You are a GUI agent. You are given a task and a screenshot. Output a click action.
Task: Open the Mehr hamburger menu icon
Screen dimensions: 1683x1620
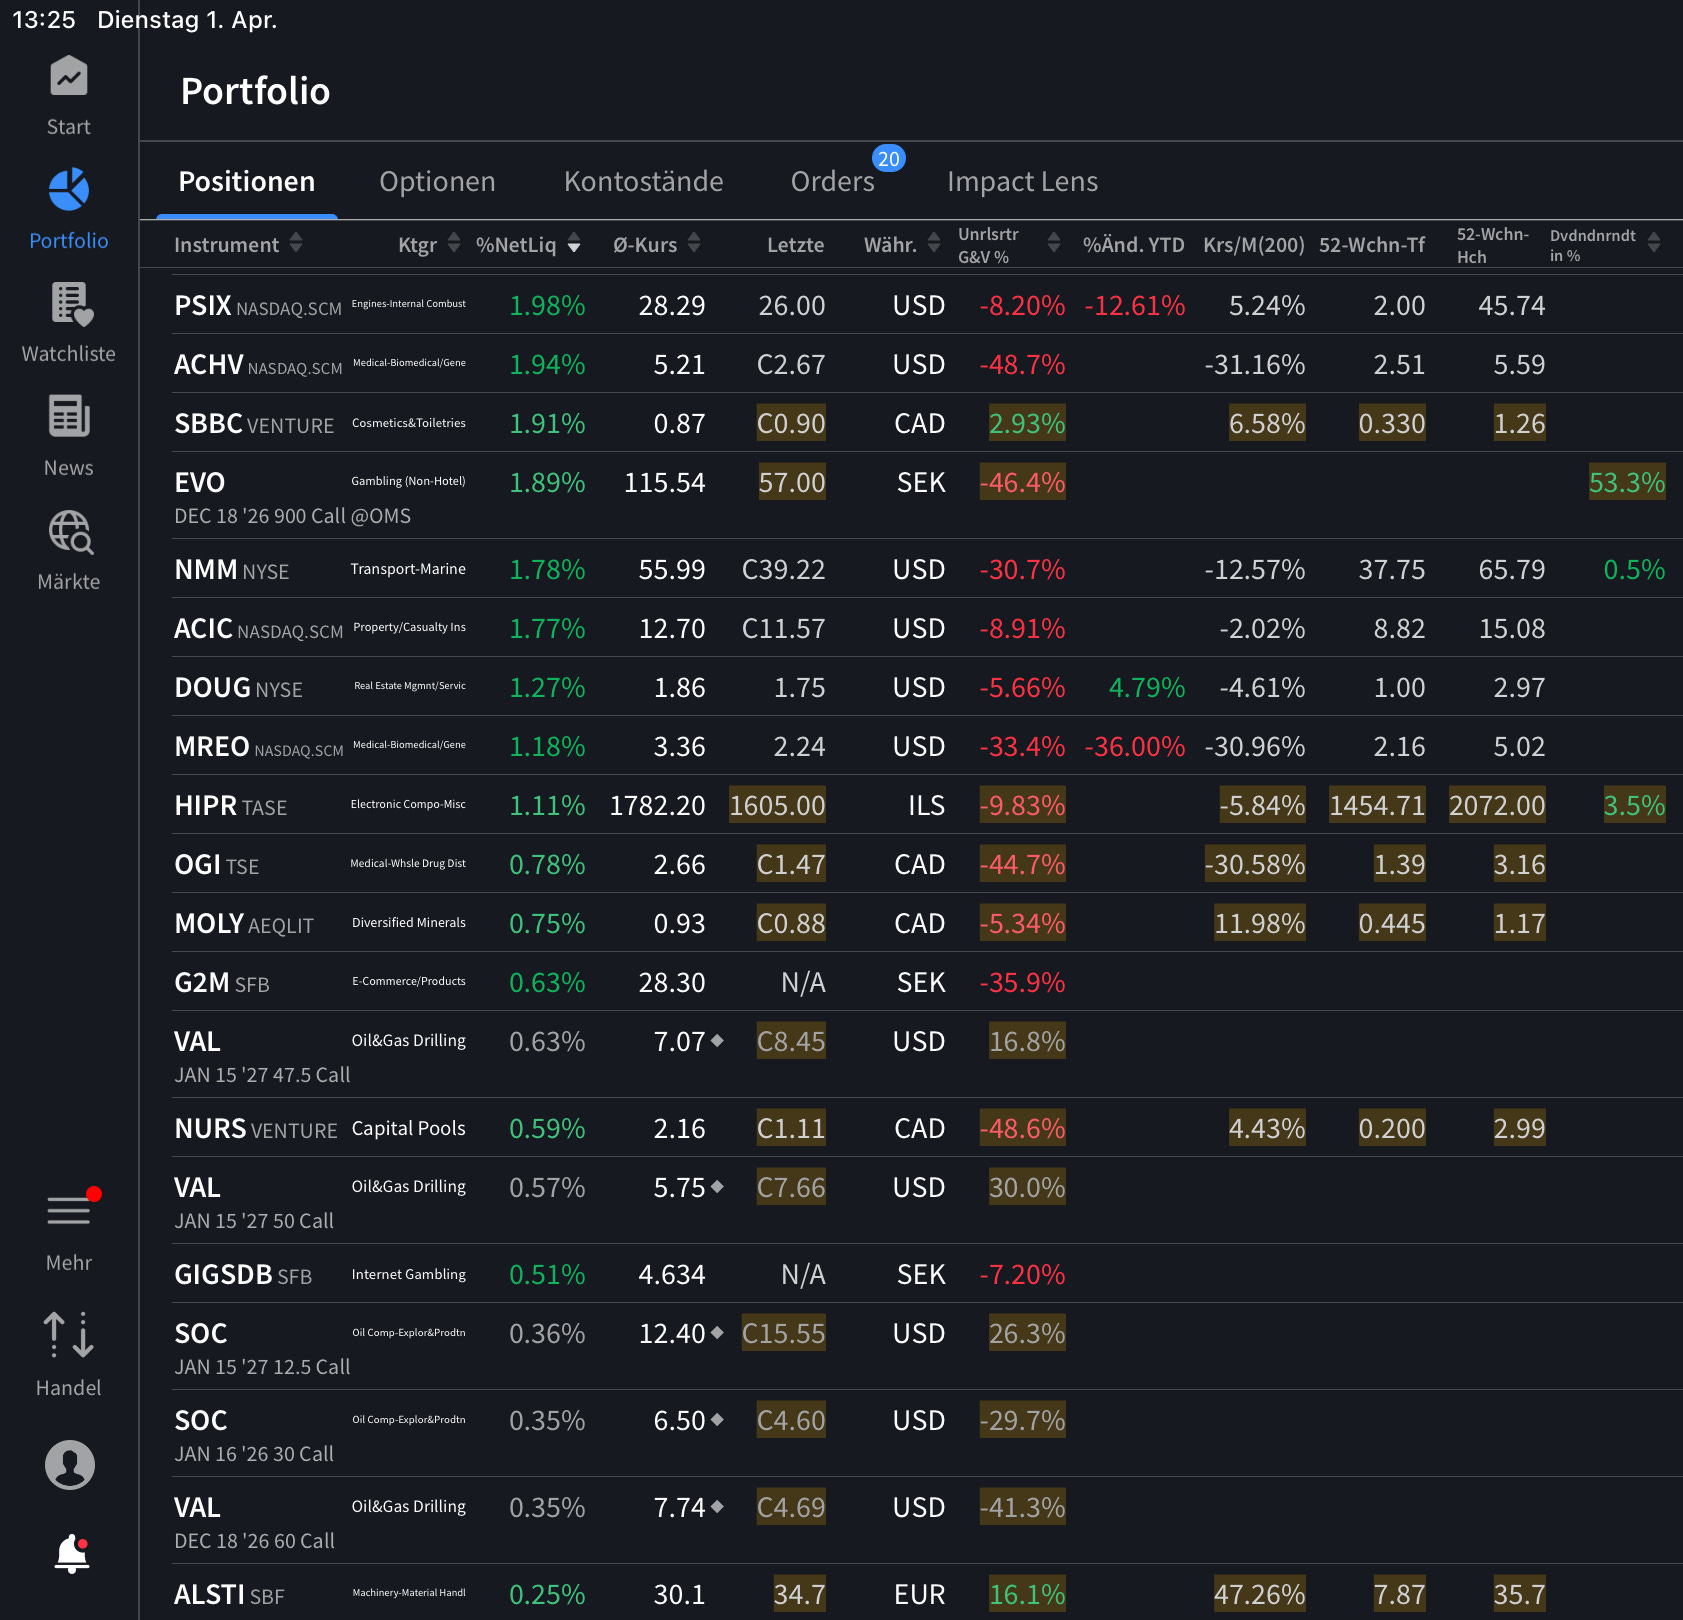tap(69, 1210)
